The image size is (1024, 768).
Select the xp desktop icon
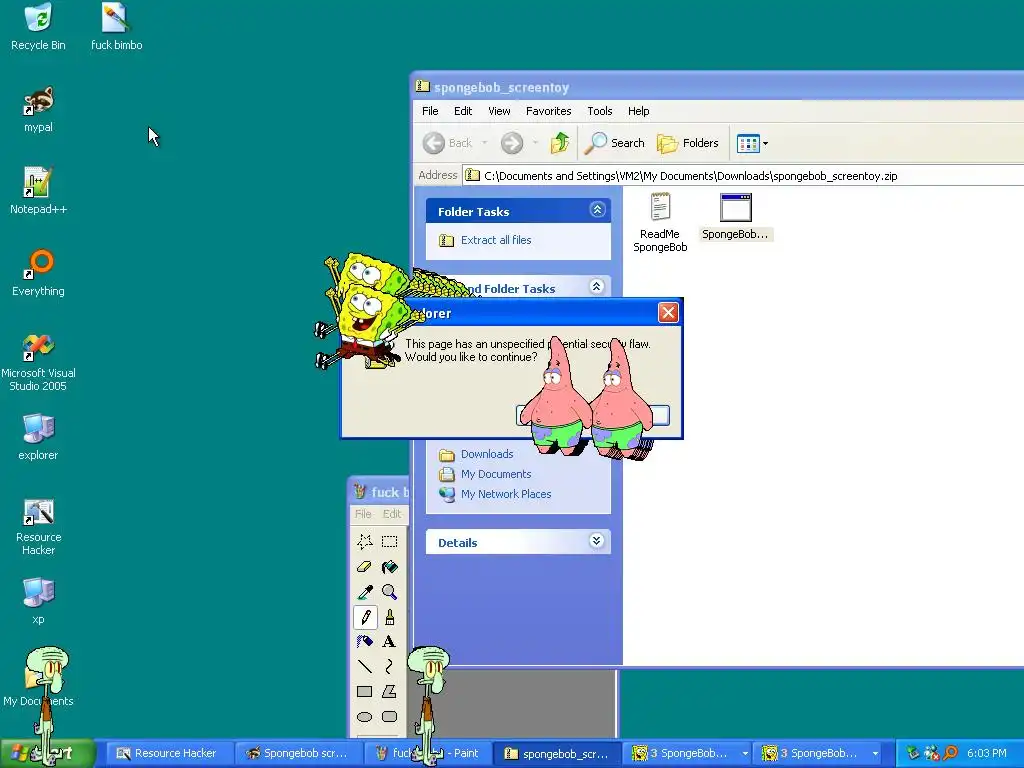point(38,601)
